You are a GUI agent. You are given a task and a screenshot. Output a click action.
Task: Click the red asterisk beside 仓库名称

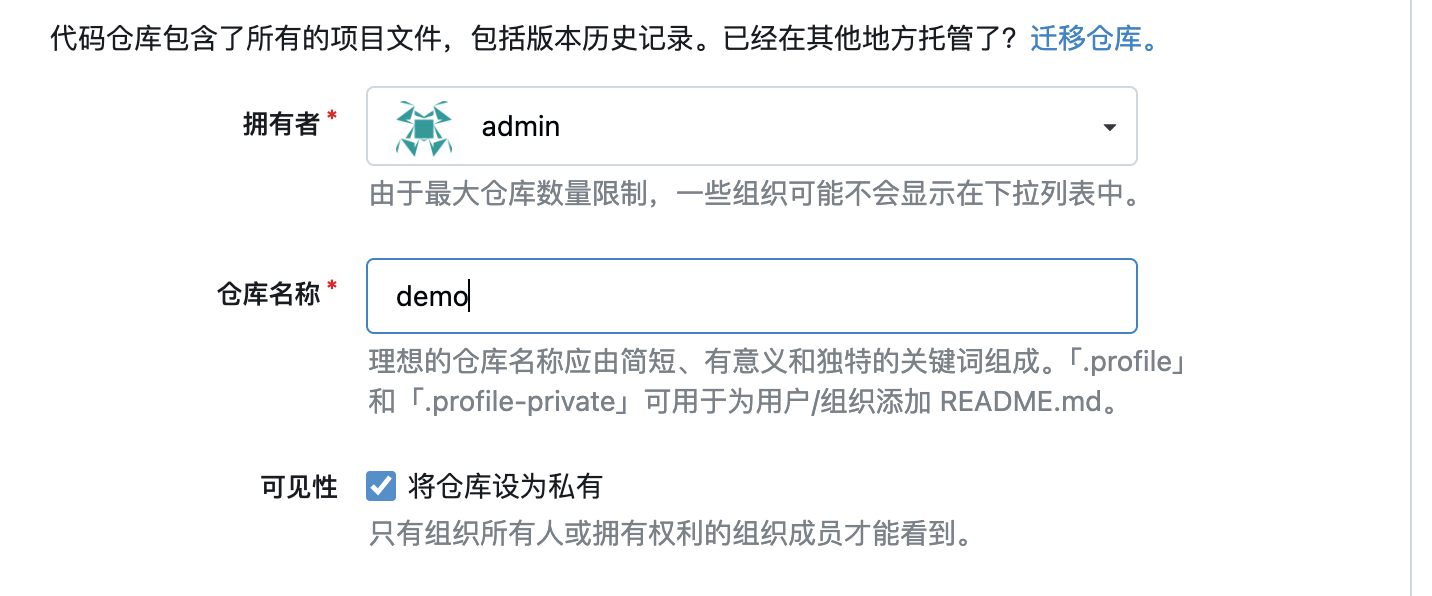[332, 287]
